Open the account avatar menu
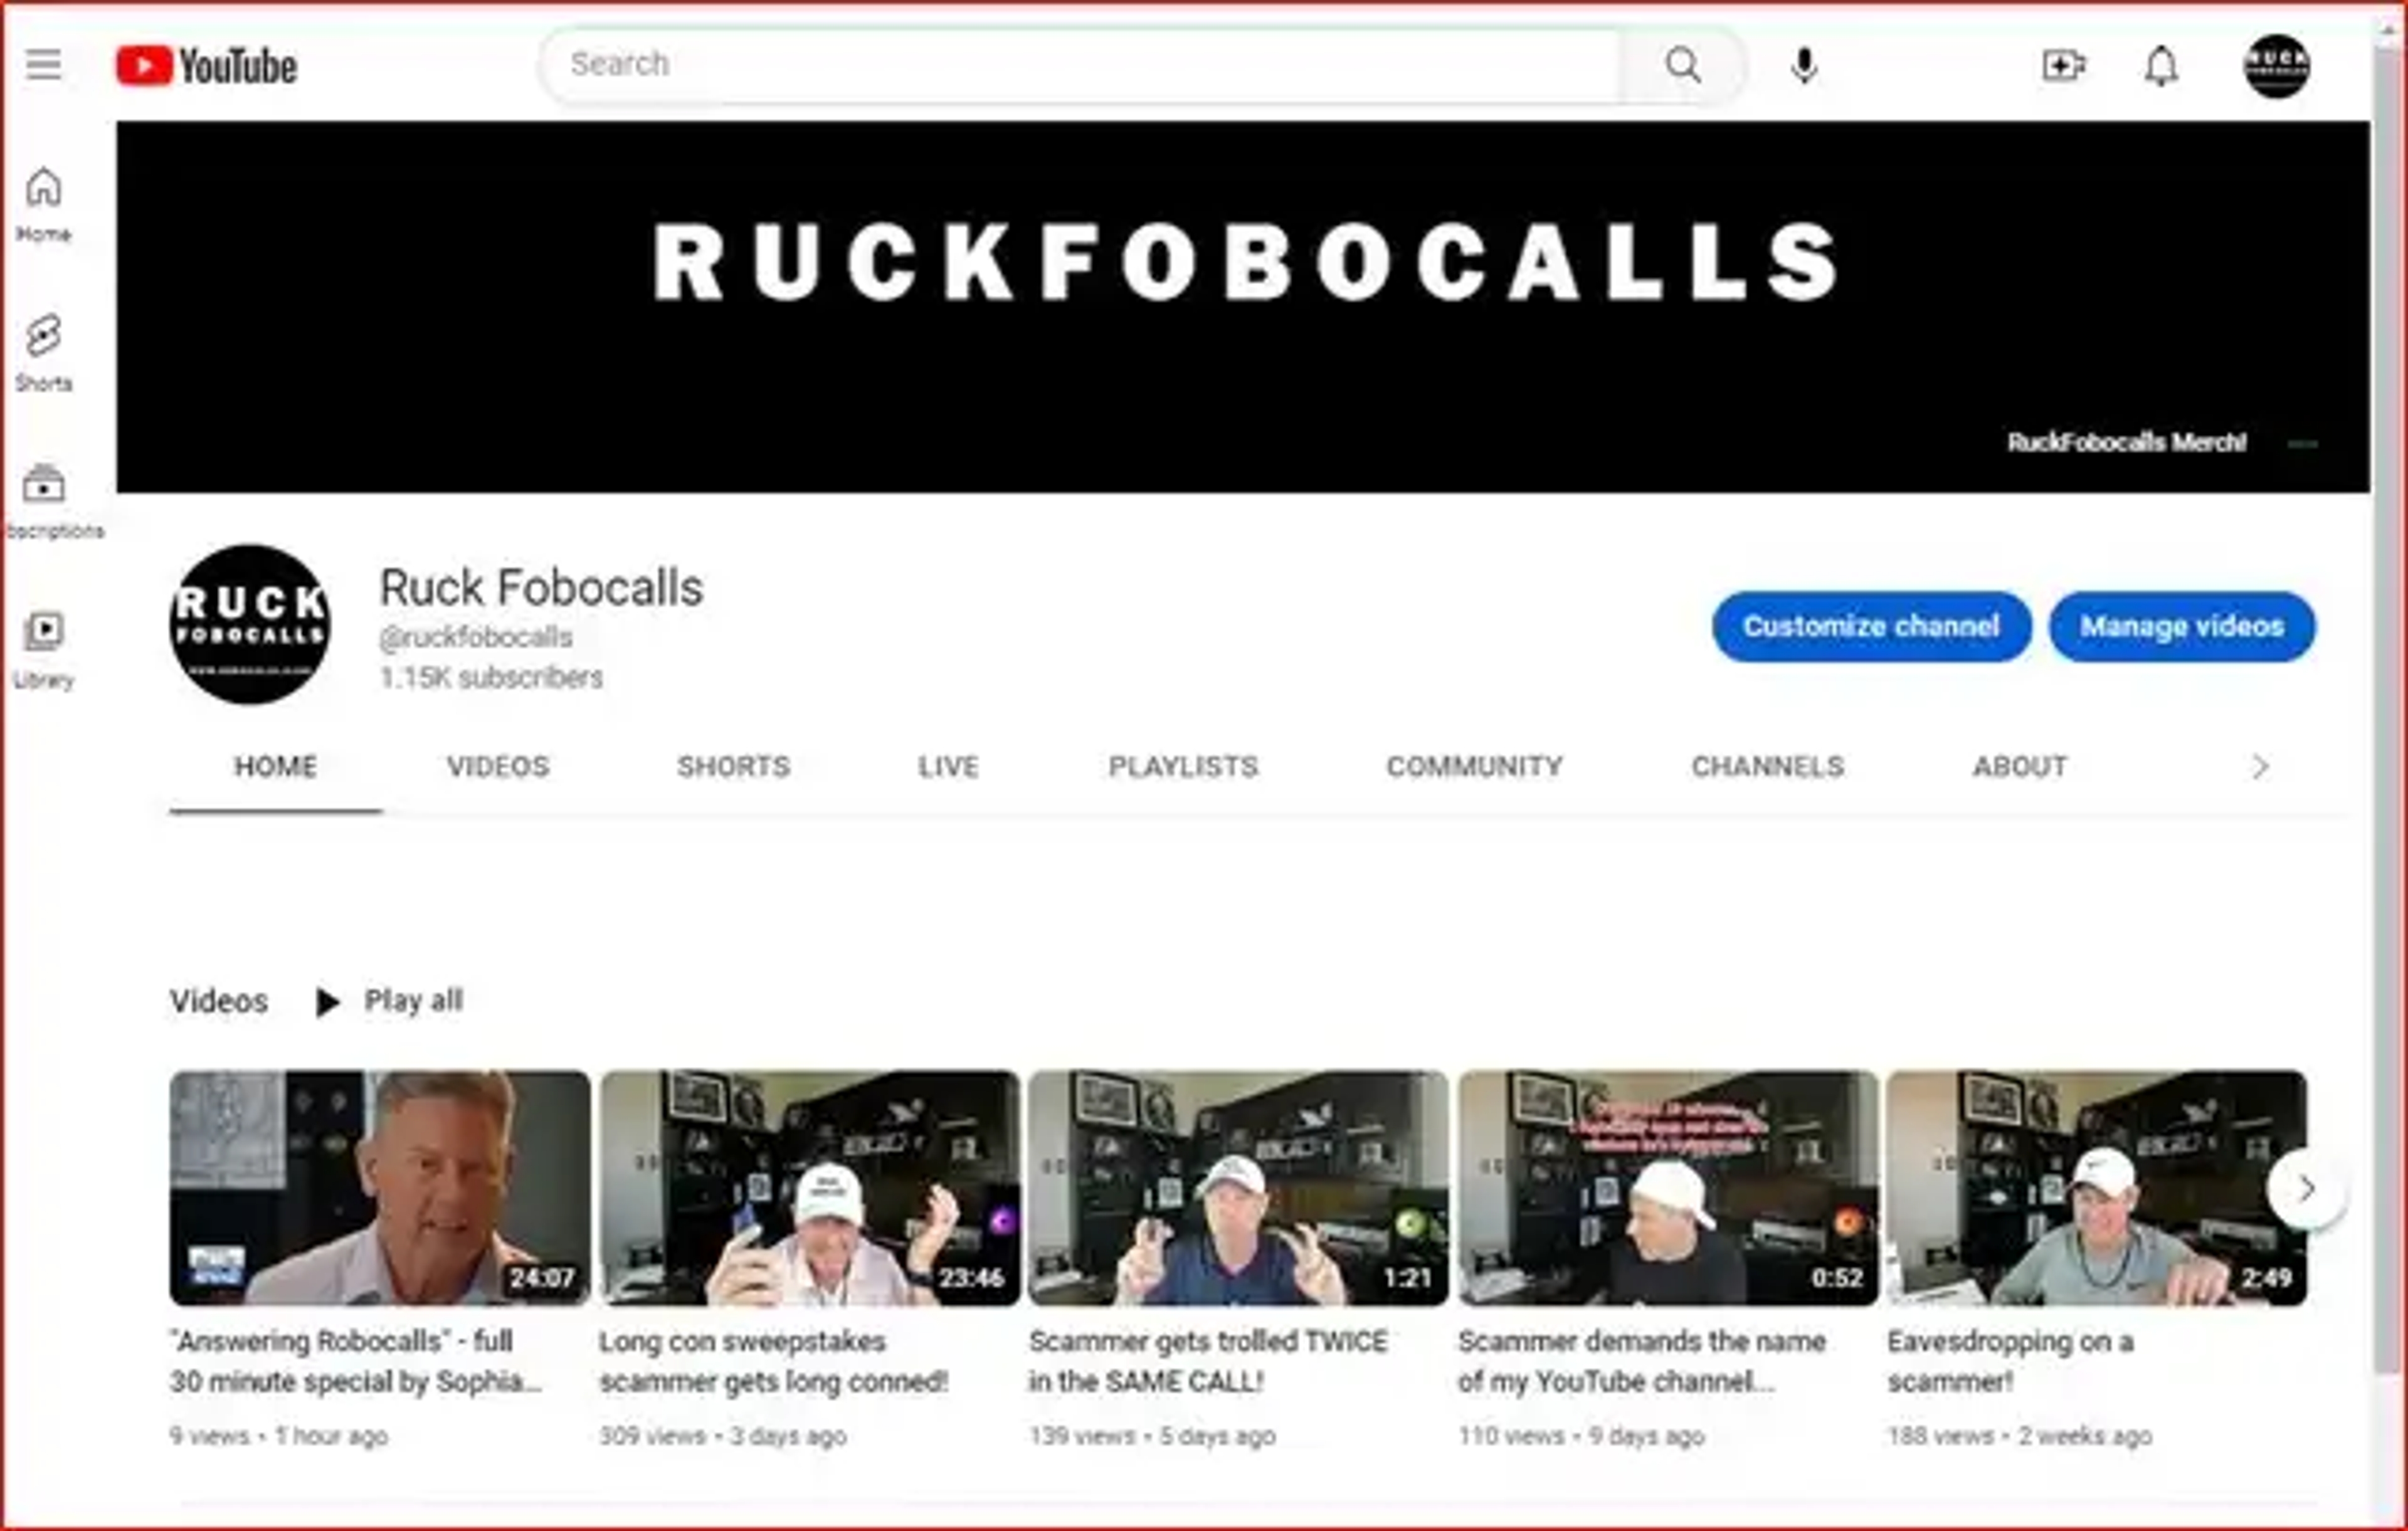 point(2276,66)
